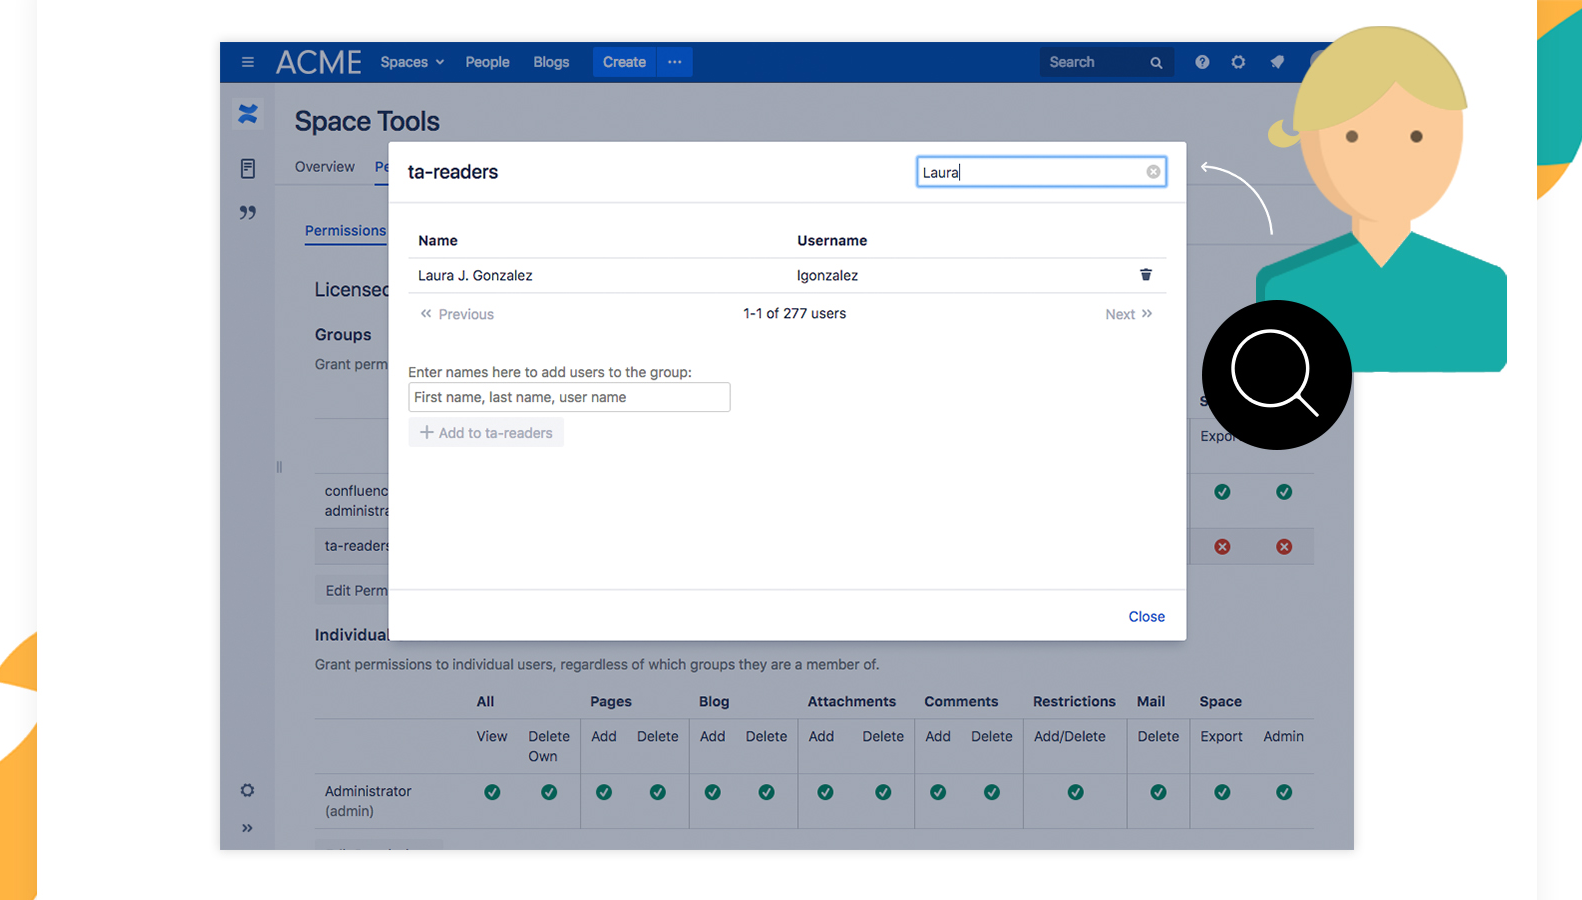Screen dimensions: 1582x900
Task: Open the help question mark menu
Action: coord(1202,62)
